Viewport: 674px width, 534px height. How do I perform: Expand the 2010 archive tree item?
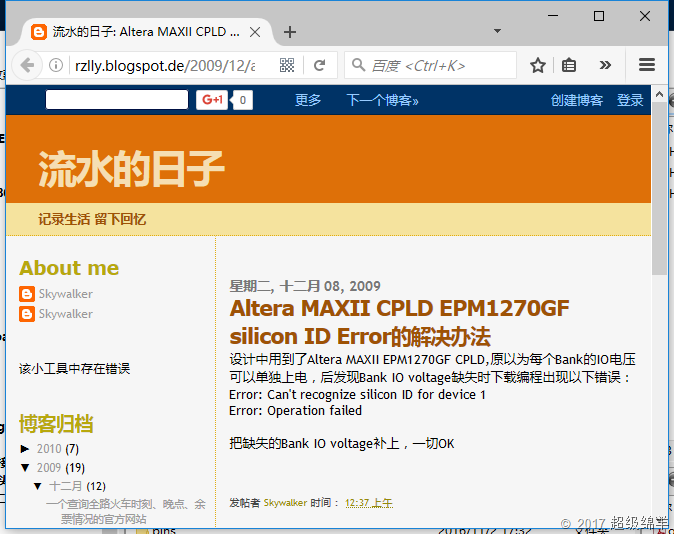click(x=26, y=449)
